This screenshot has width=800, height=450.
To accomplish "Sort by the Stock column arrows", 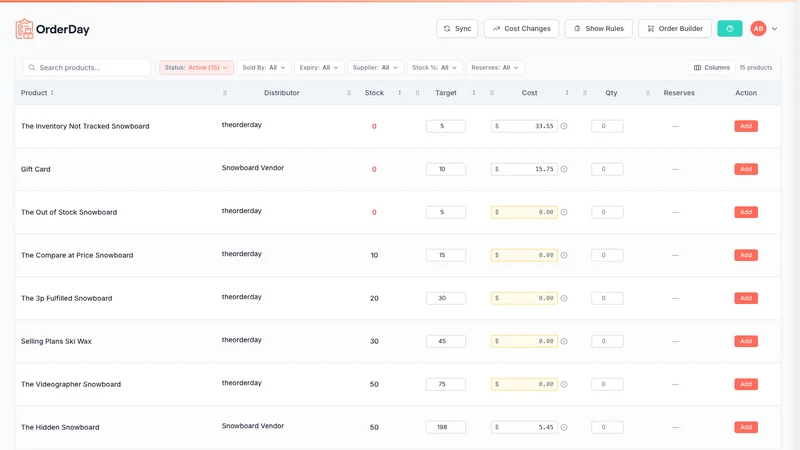I will click(399, 93).
